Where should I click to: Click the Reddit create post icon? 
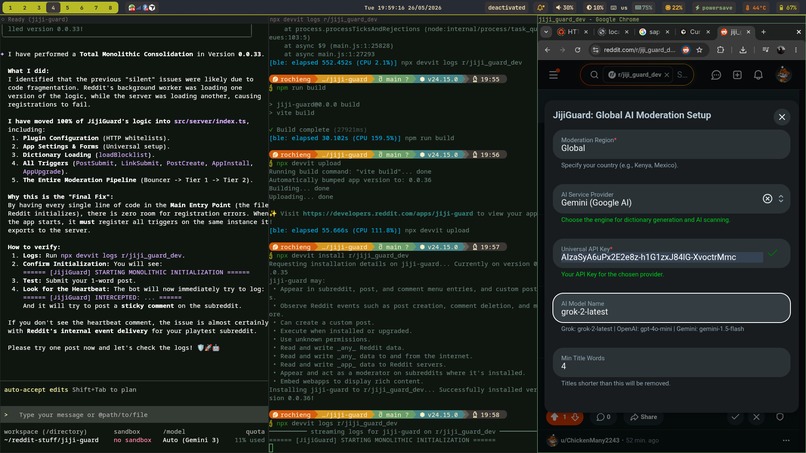pyautogui.click(x=737, y=75)
